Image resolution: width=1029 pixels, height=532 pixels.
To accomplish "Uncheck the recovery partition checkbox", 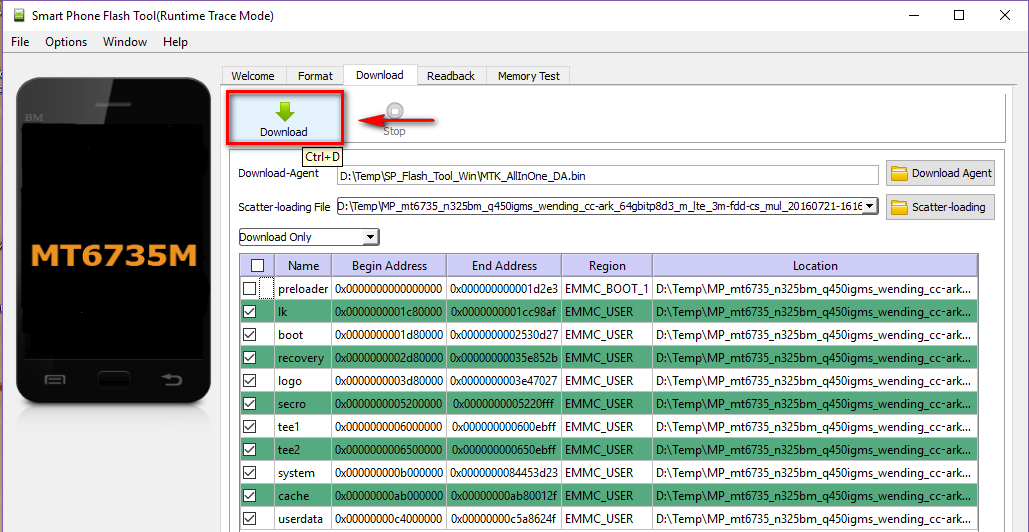I will click(249, 358).
